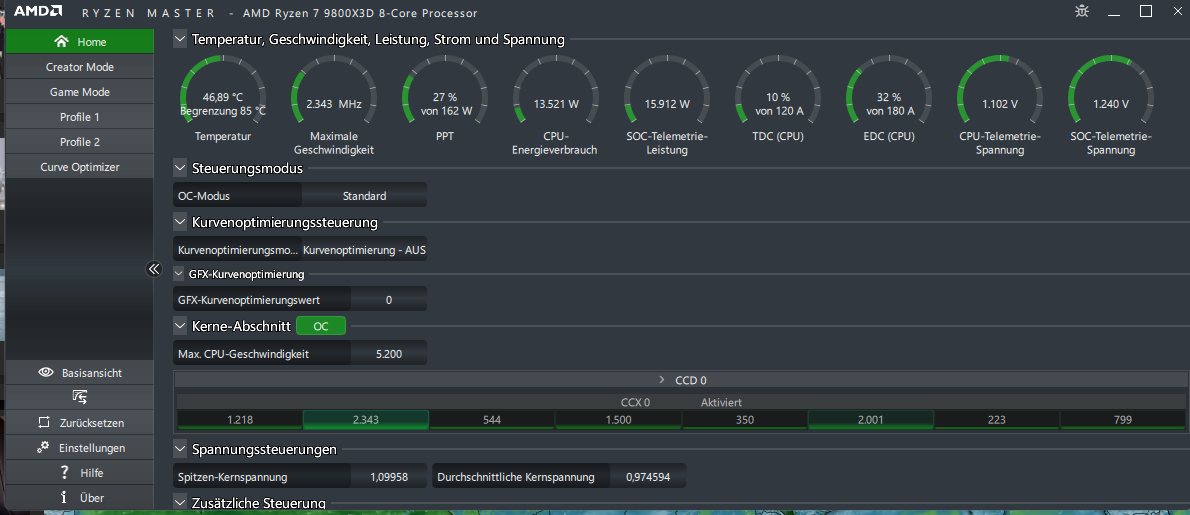The width and height of the screenshot is (1190, 515).
Task: Click core cell showing 1.218
Action: click(240, 419)
